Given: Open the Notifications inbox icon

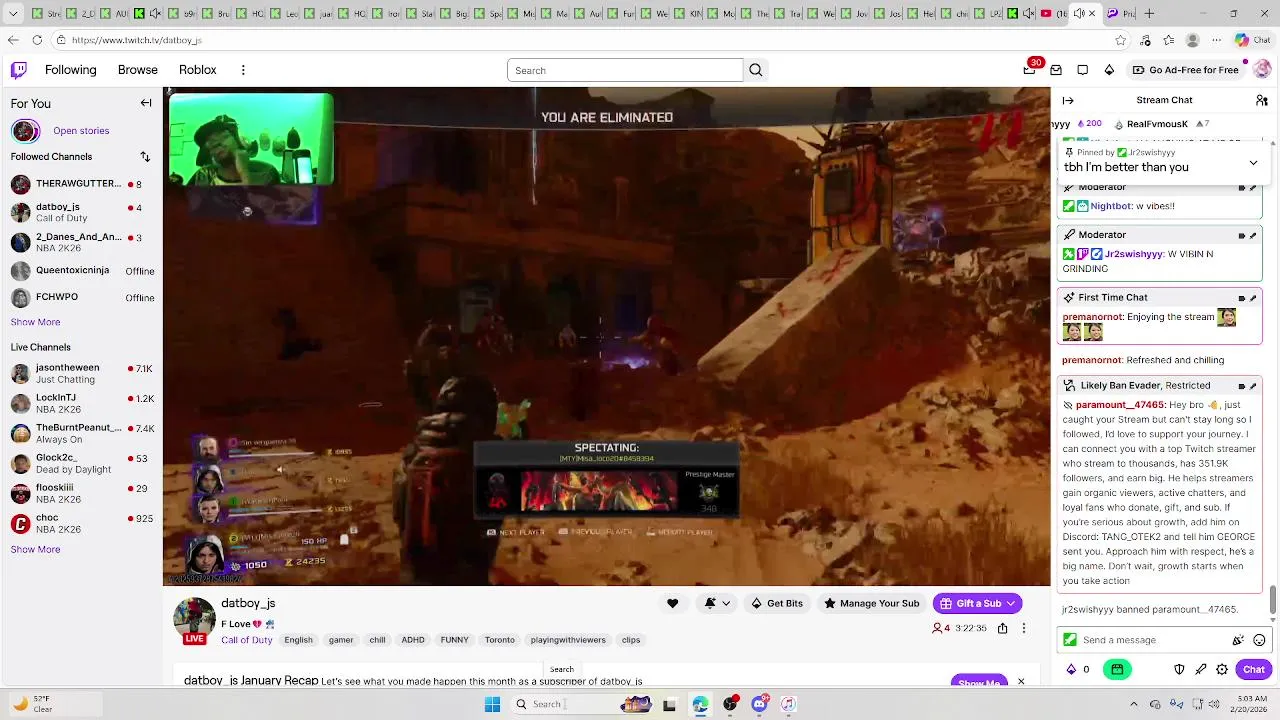Looking at the screenshot, I should click(x=1056, y=70).
